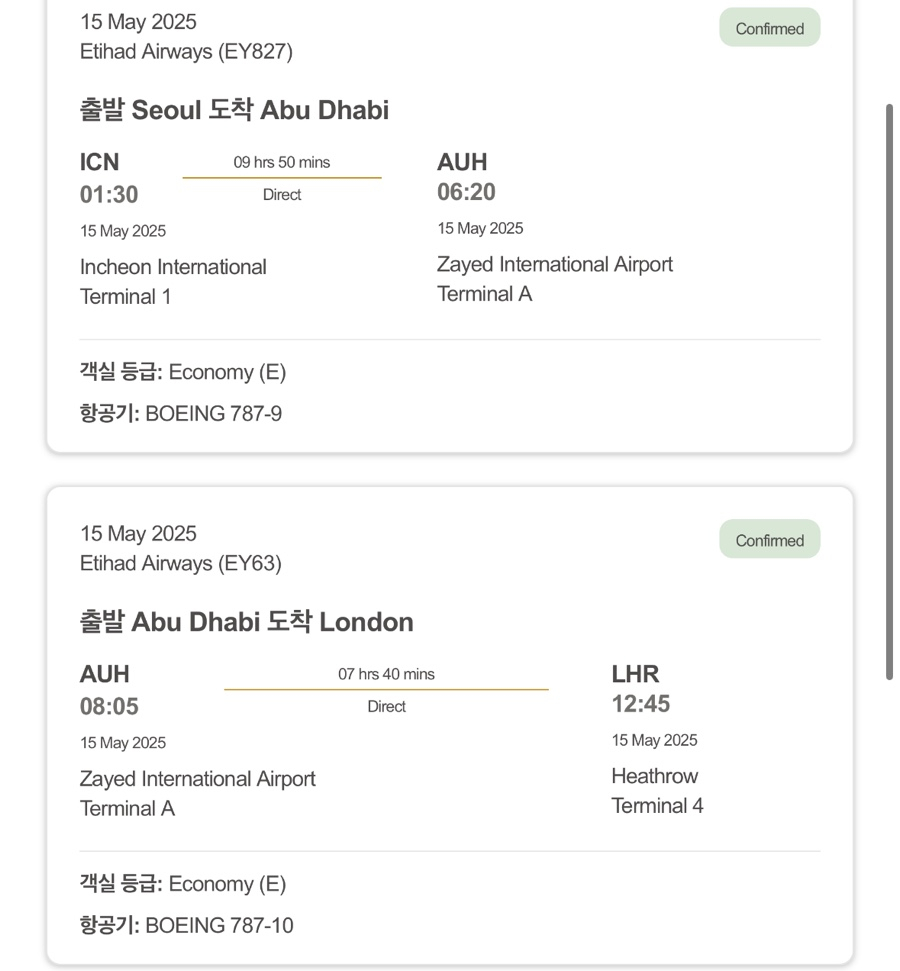Click the Confirmed badge on flight EY63
The image size is (900, 971).
tap(769, 539)
